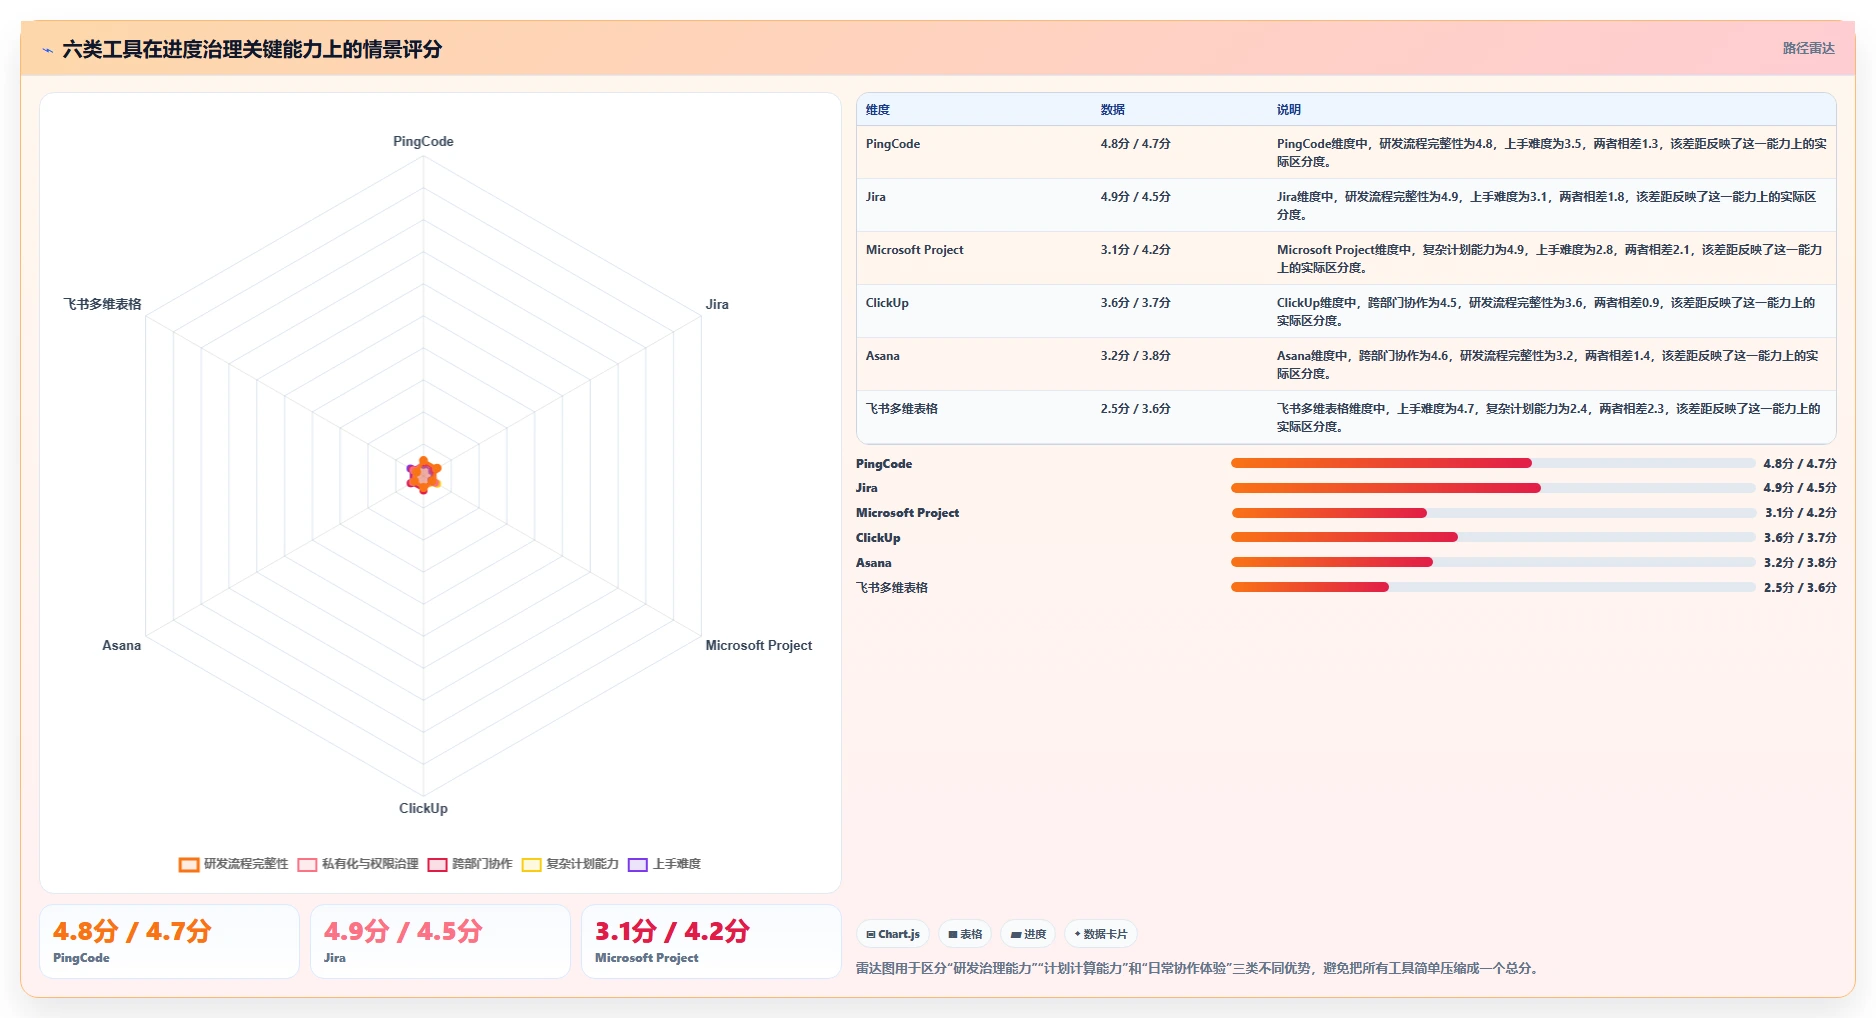Click the bold ClickUp label beside its progress bar
Image resolution: width=1876 pixels, height=1018 pixels.
878,538
